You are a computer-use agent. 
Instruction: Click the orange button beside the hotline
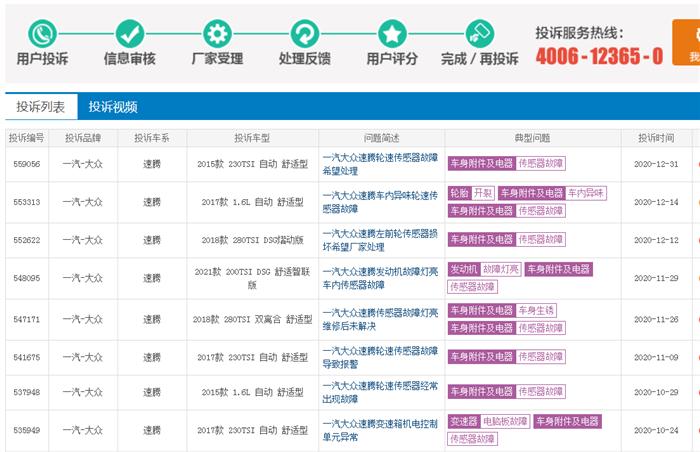686,42
